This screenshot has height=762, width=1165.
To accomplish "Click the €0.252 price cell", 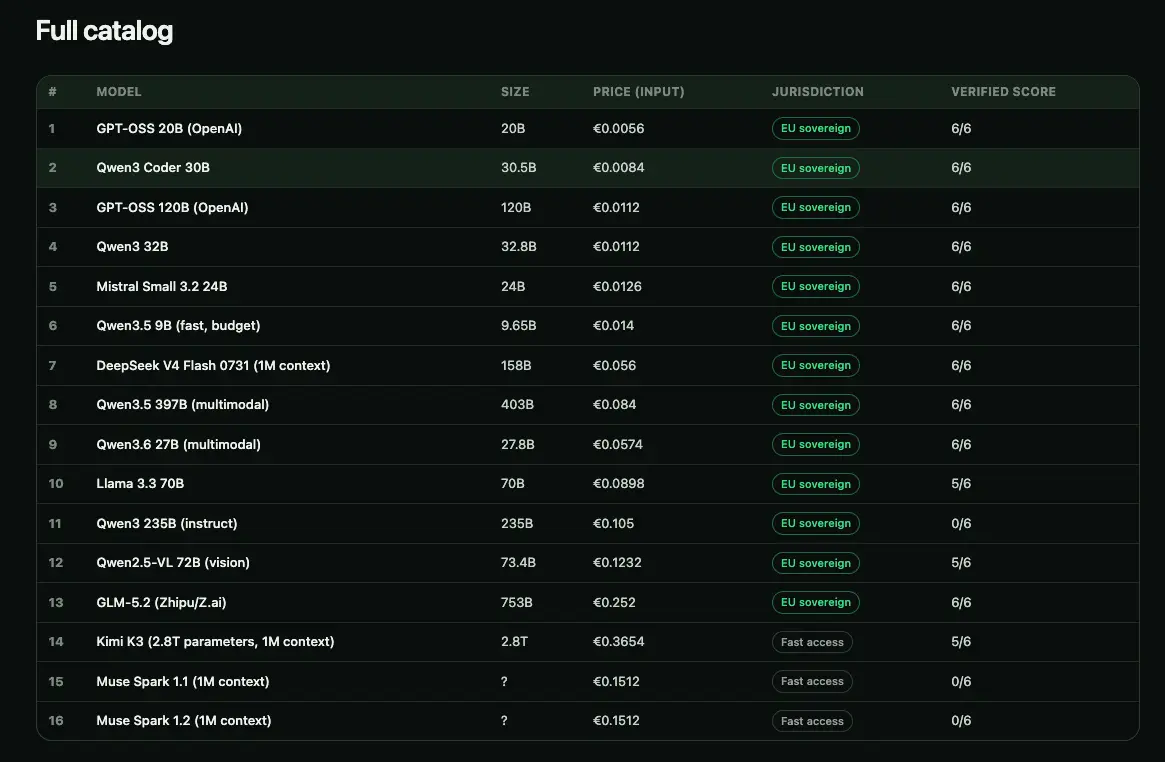I will pos(614,602).
